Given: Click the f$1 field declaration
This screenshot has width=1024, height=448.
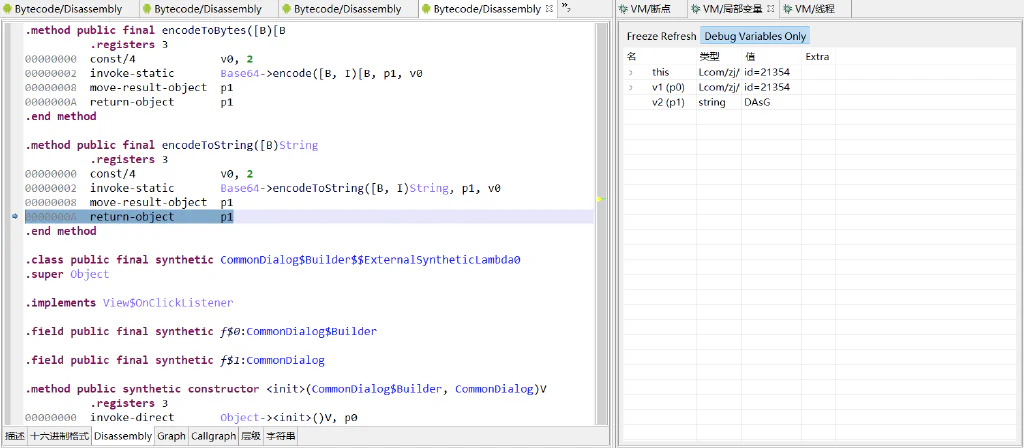Looking at the screenshot, I should click(175, 360).
